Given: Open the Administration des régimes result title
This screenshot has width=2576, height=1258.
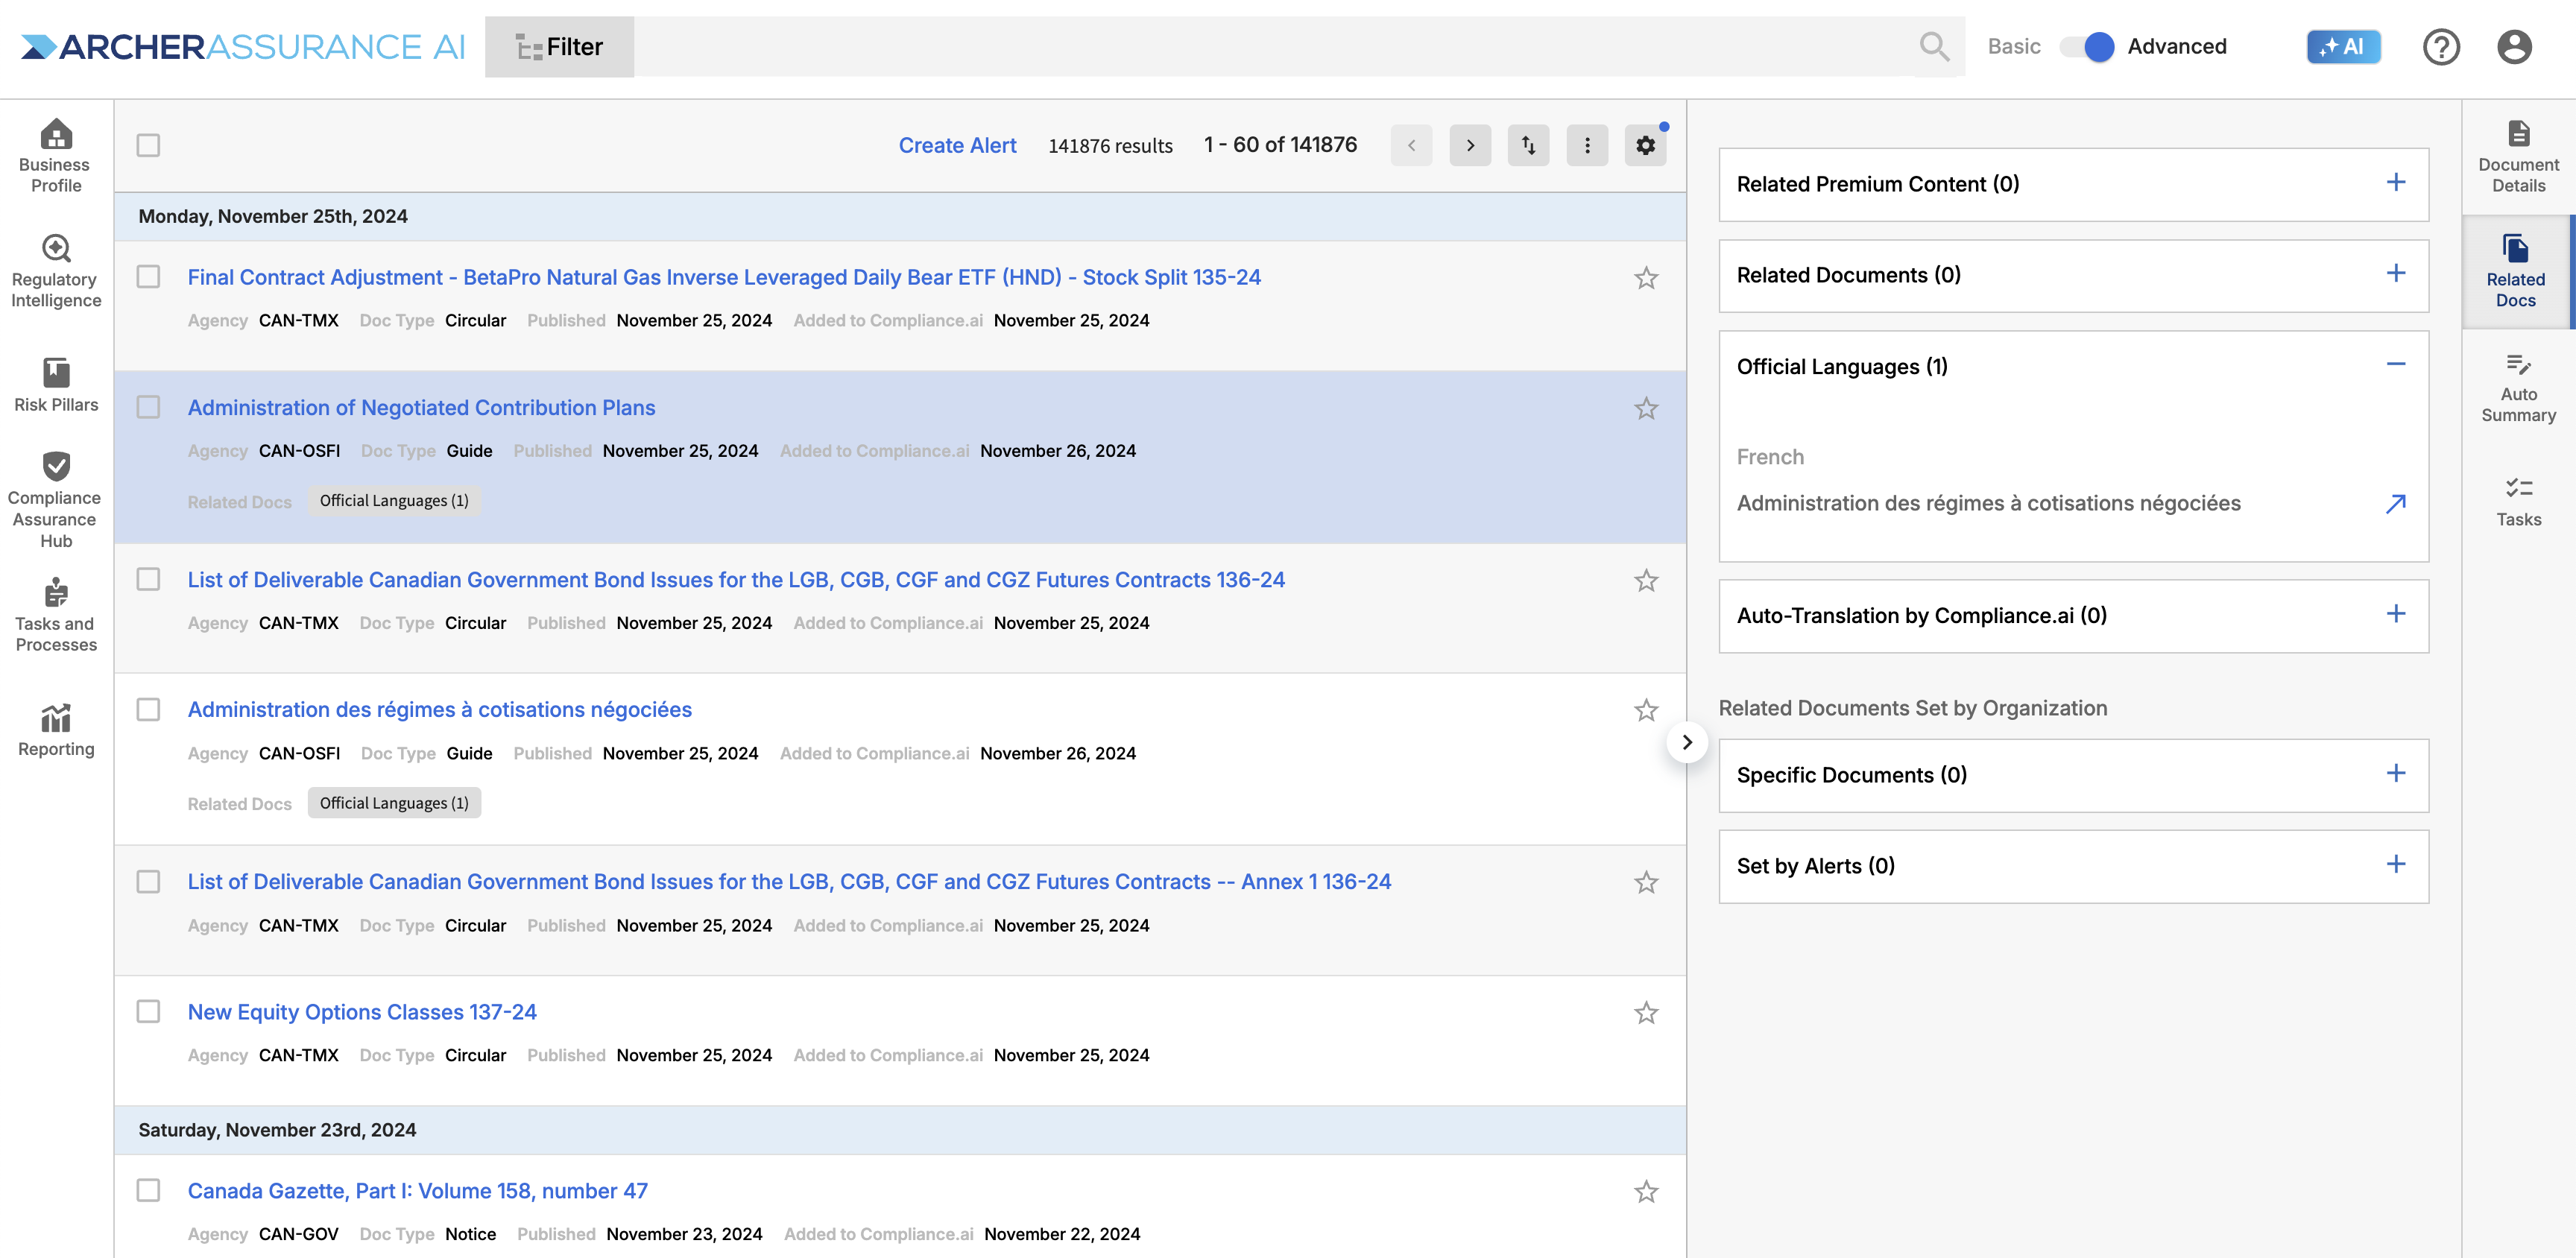Looking at the screenshot, I should [440, 710].
